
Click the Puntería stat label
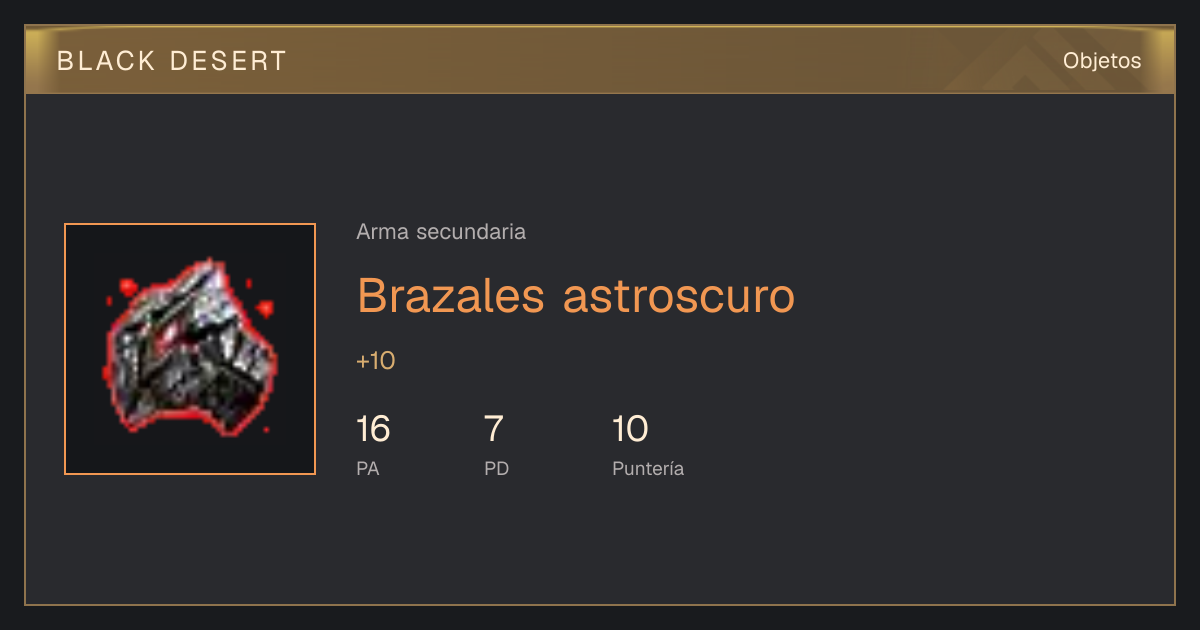(x=648, y=468)
